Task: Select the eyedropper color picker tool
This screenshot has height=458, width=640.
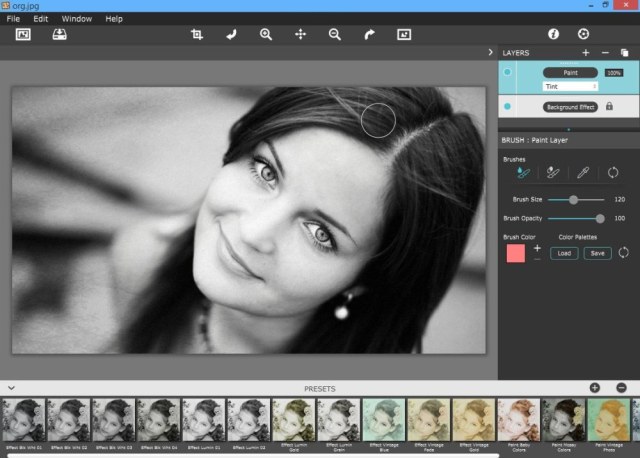Action: 583,173
